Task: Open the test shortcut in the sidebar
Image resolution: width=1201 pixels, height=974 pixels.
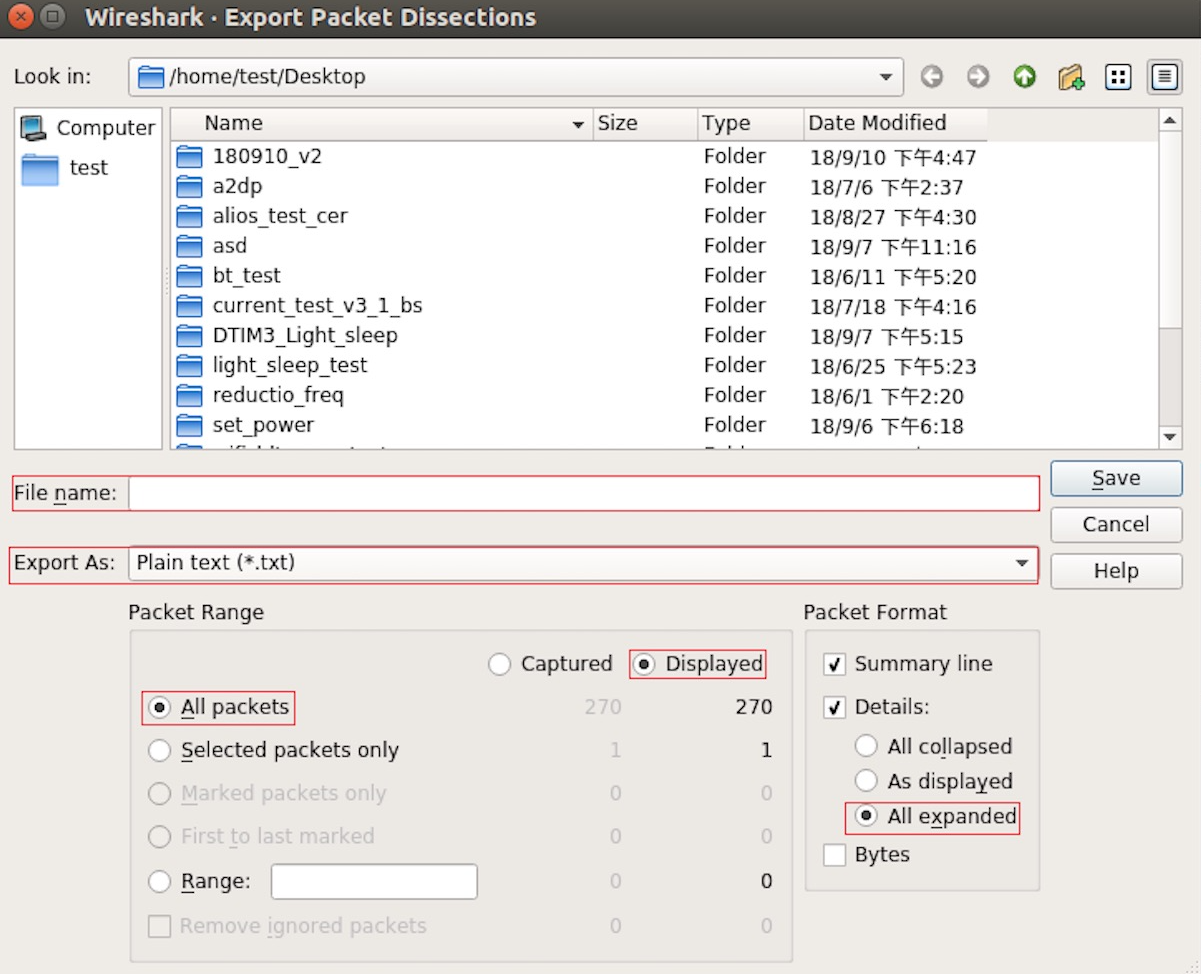Action: 88,167
